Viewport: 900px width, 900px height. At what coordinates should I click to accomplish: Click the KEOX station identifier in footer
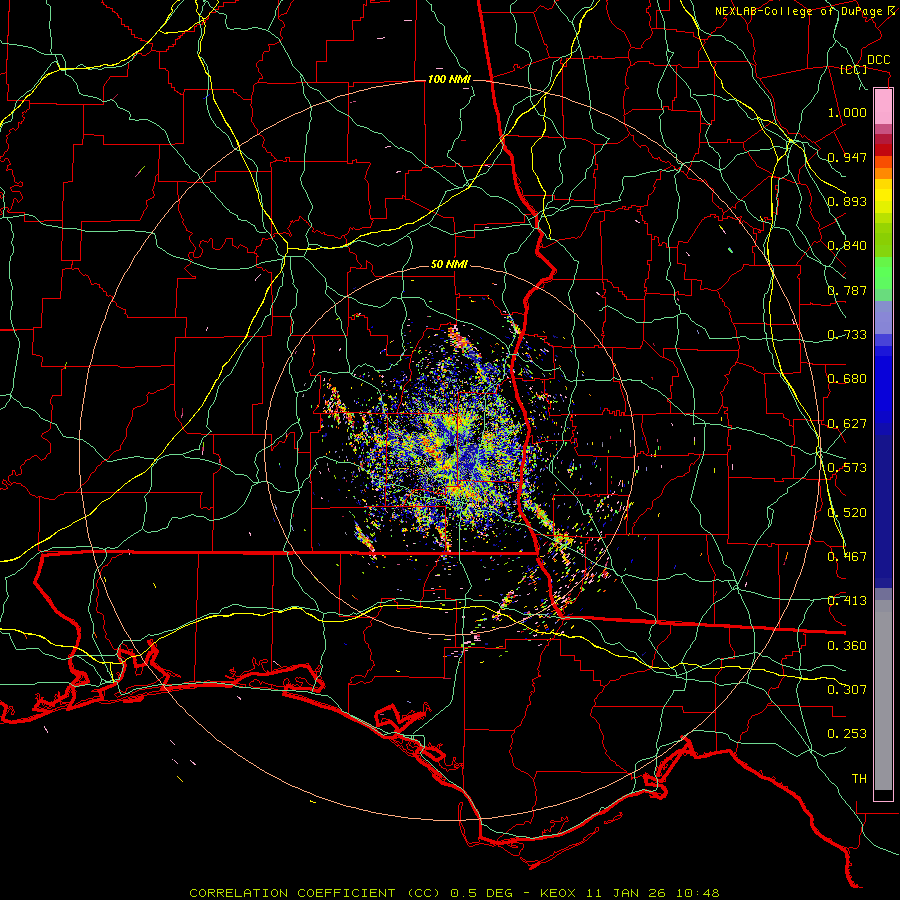pyautogui.click(x=558, y=893)
